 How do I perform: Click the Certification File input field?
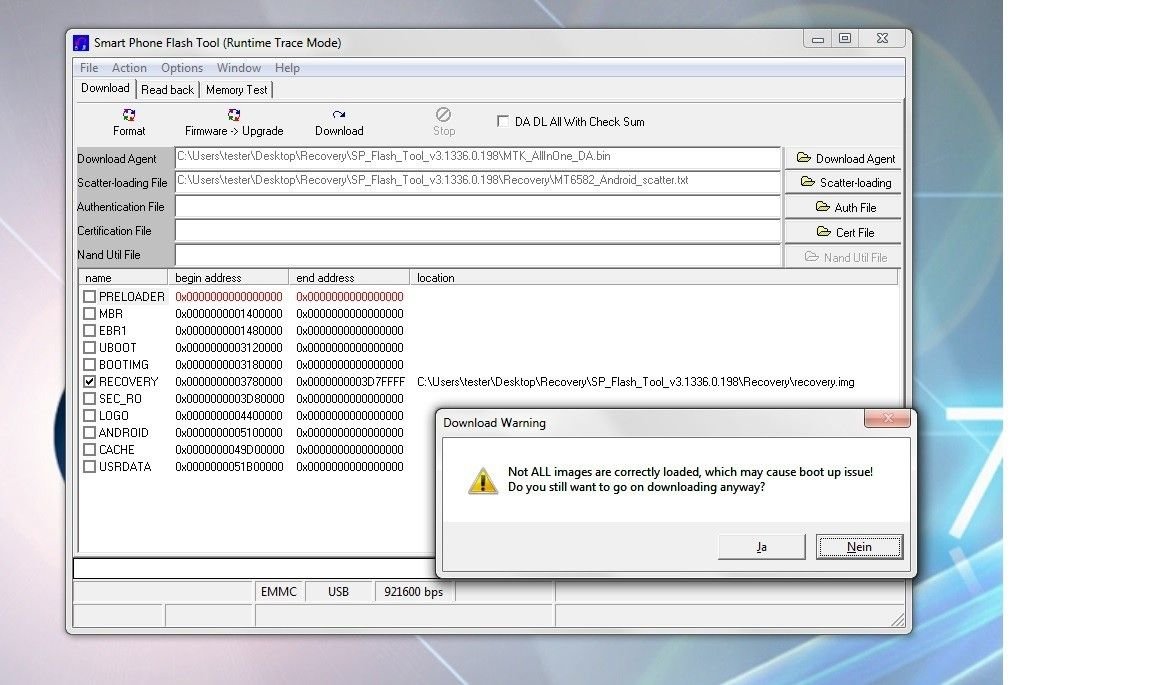coord(478,231)
